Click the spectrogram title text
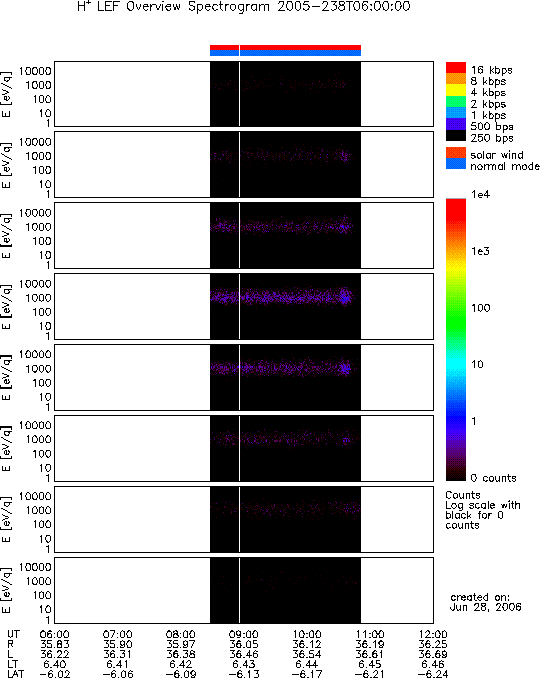The image size is (540, 678). click(x=244, y=6)
